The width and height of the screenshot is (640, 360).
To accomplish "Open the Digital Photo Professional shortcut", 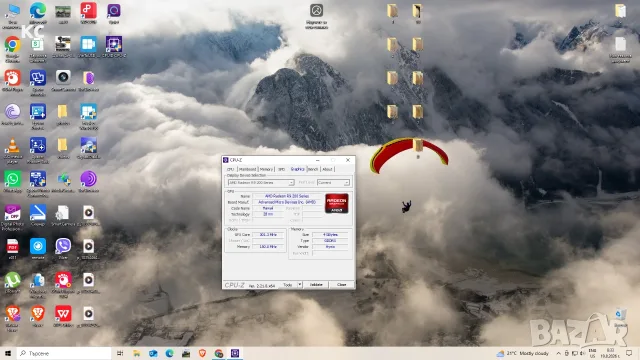I will pyautogui.click(x=13, y=217).
